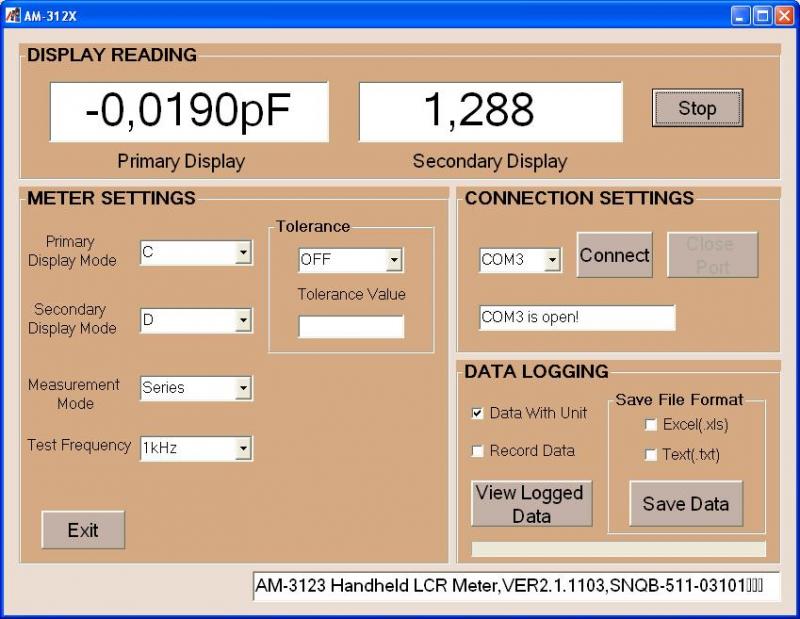Expand the Measurement Mode Series dropdown
This screenshot has width=800, height=619.
click(196, 388)
